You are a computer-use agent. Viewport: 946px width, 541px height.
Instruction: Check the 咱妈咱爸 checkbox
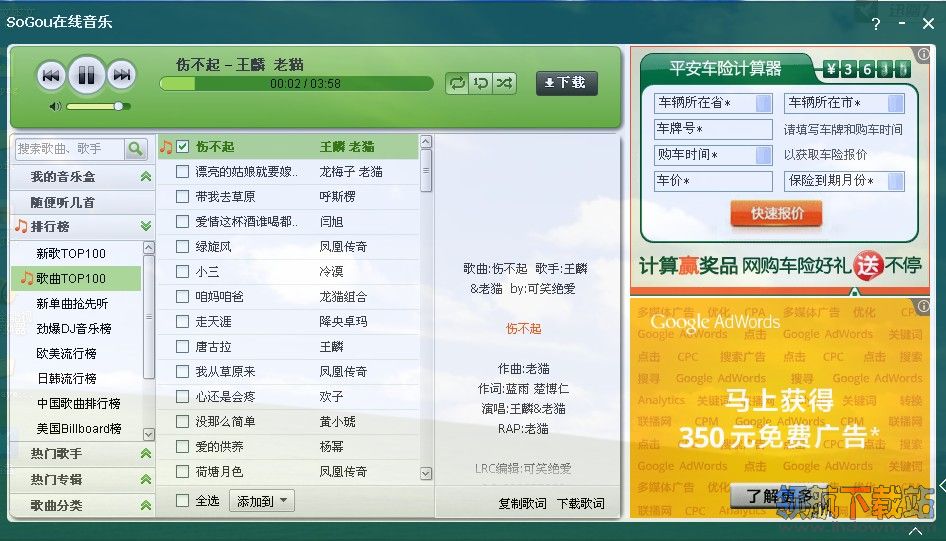click(182, 296)
